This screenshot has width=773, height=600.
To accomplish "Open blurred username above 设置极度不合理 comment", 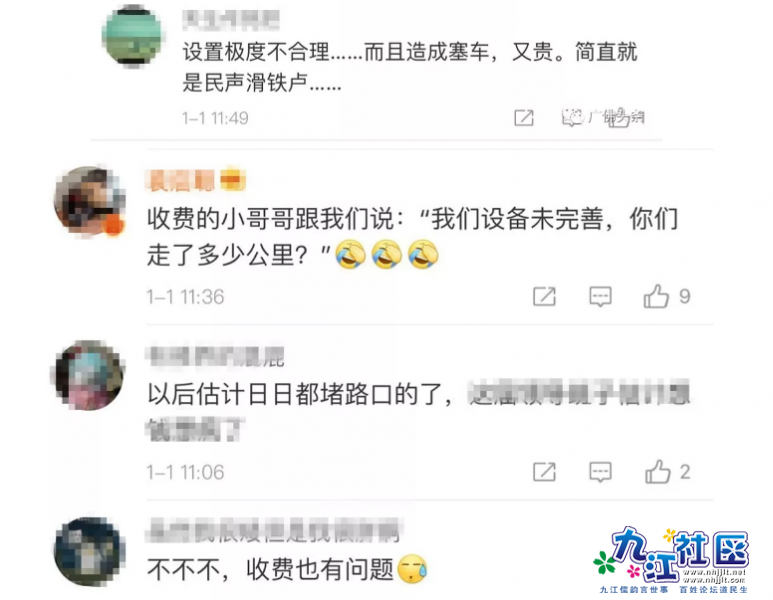I will 231,19.
